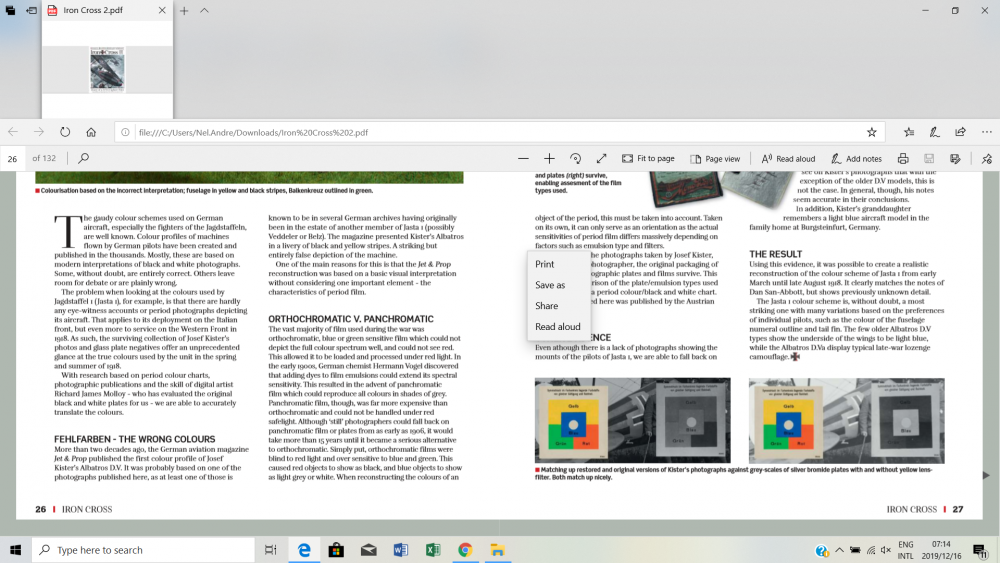The height and width of the screenshot is (563, 1000).
Task: Show hidden system tray icons
Action: 839,550
